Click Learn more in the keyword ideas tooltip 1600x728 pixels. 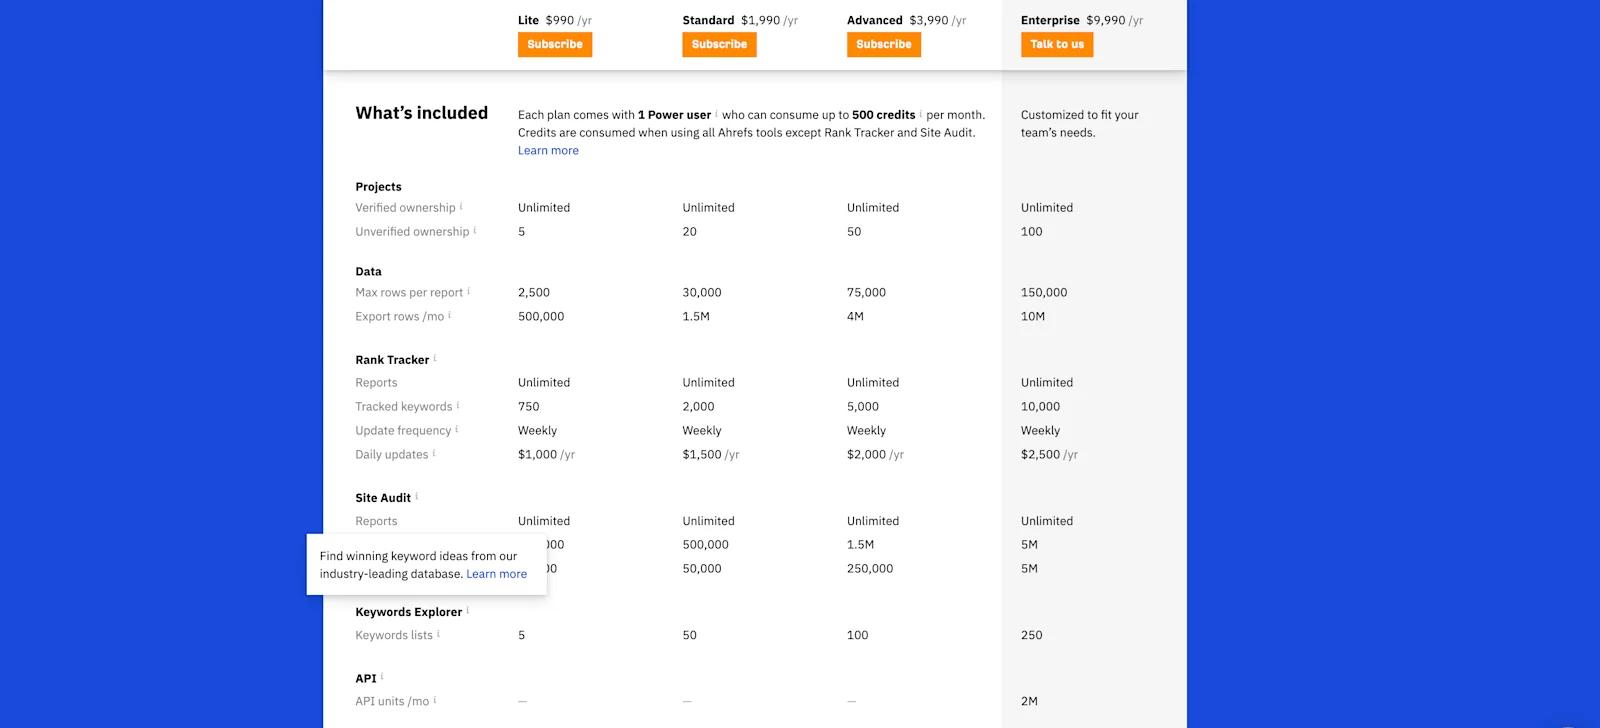point(496,573)
